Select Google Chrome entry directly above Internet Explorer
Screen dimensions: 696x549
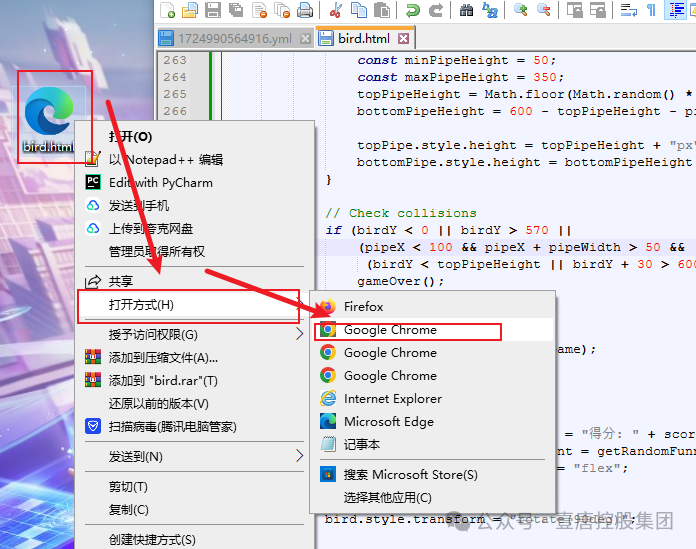pos(433,375)
